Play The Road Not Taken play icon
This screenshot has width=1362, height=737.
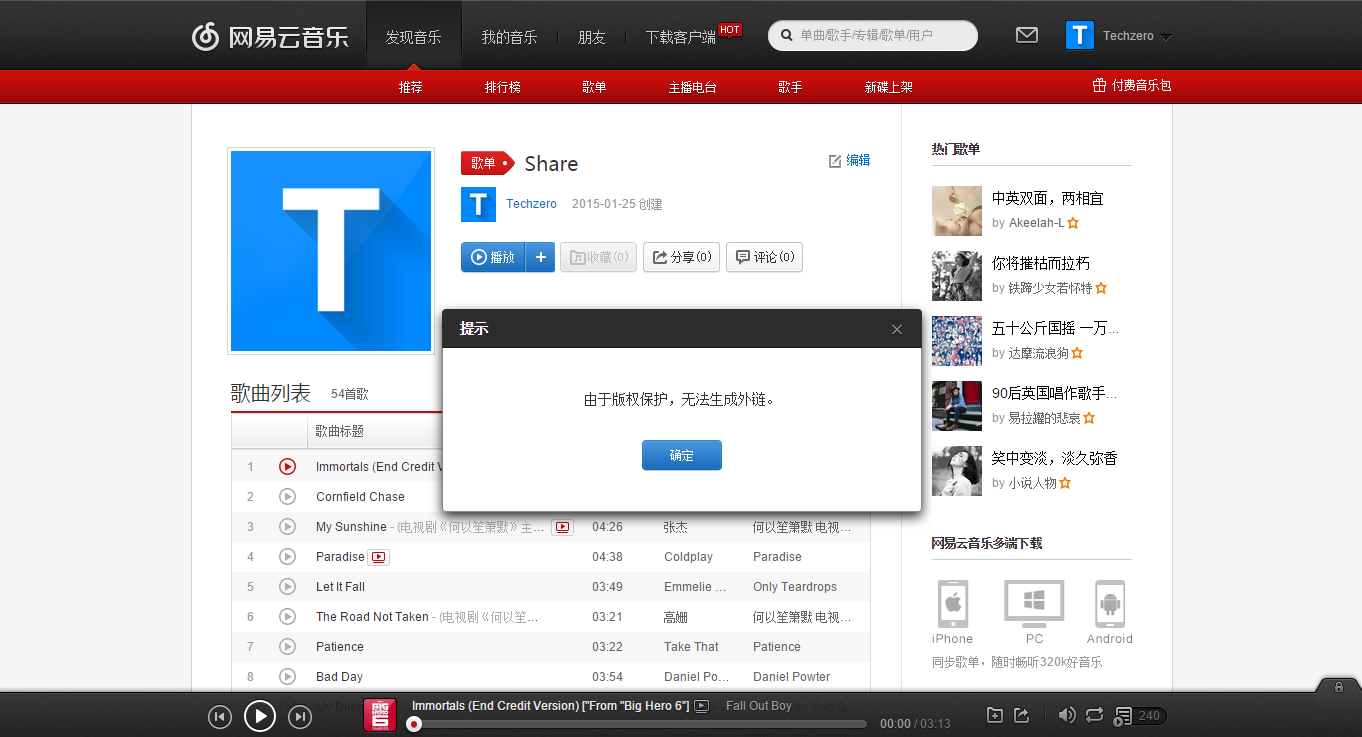coord(287,617)
